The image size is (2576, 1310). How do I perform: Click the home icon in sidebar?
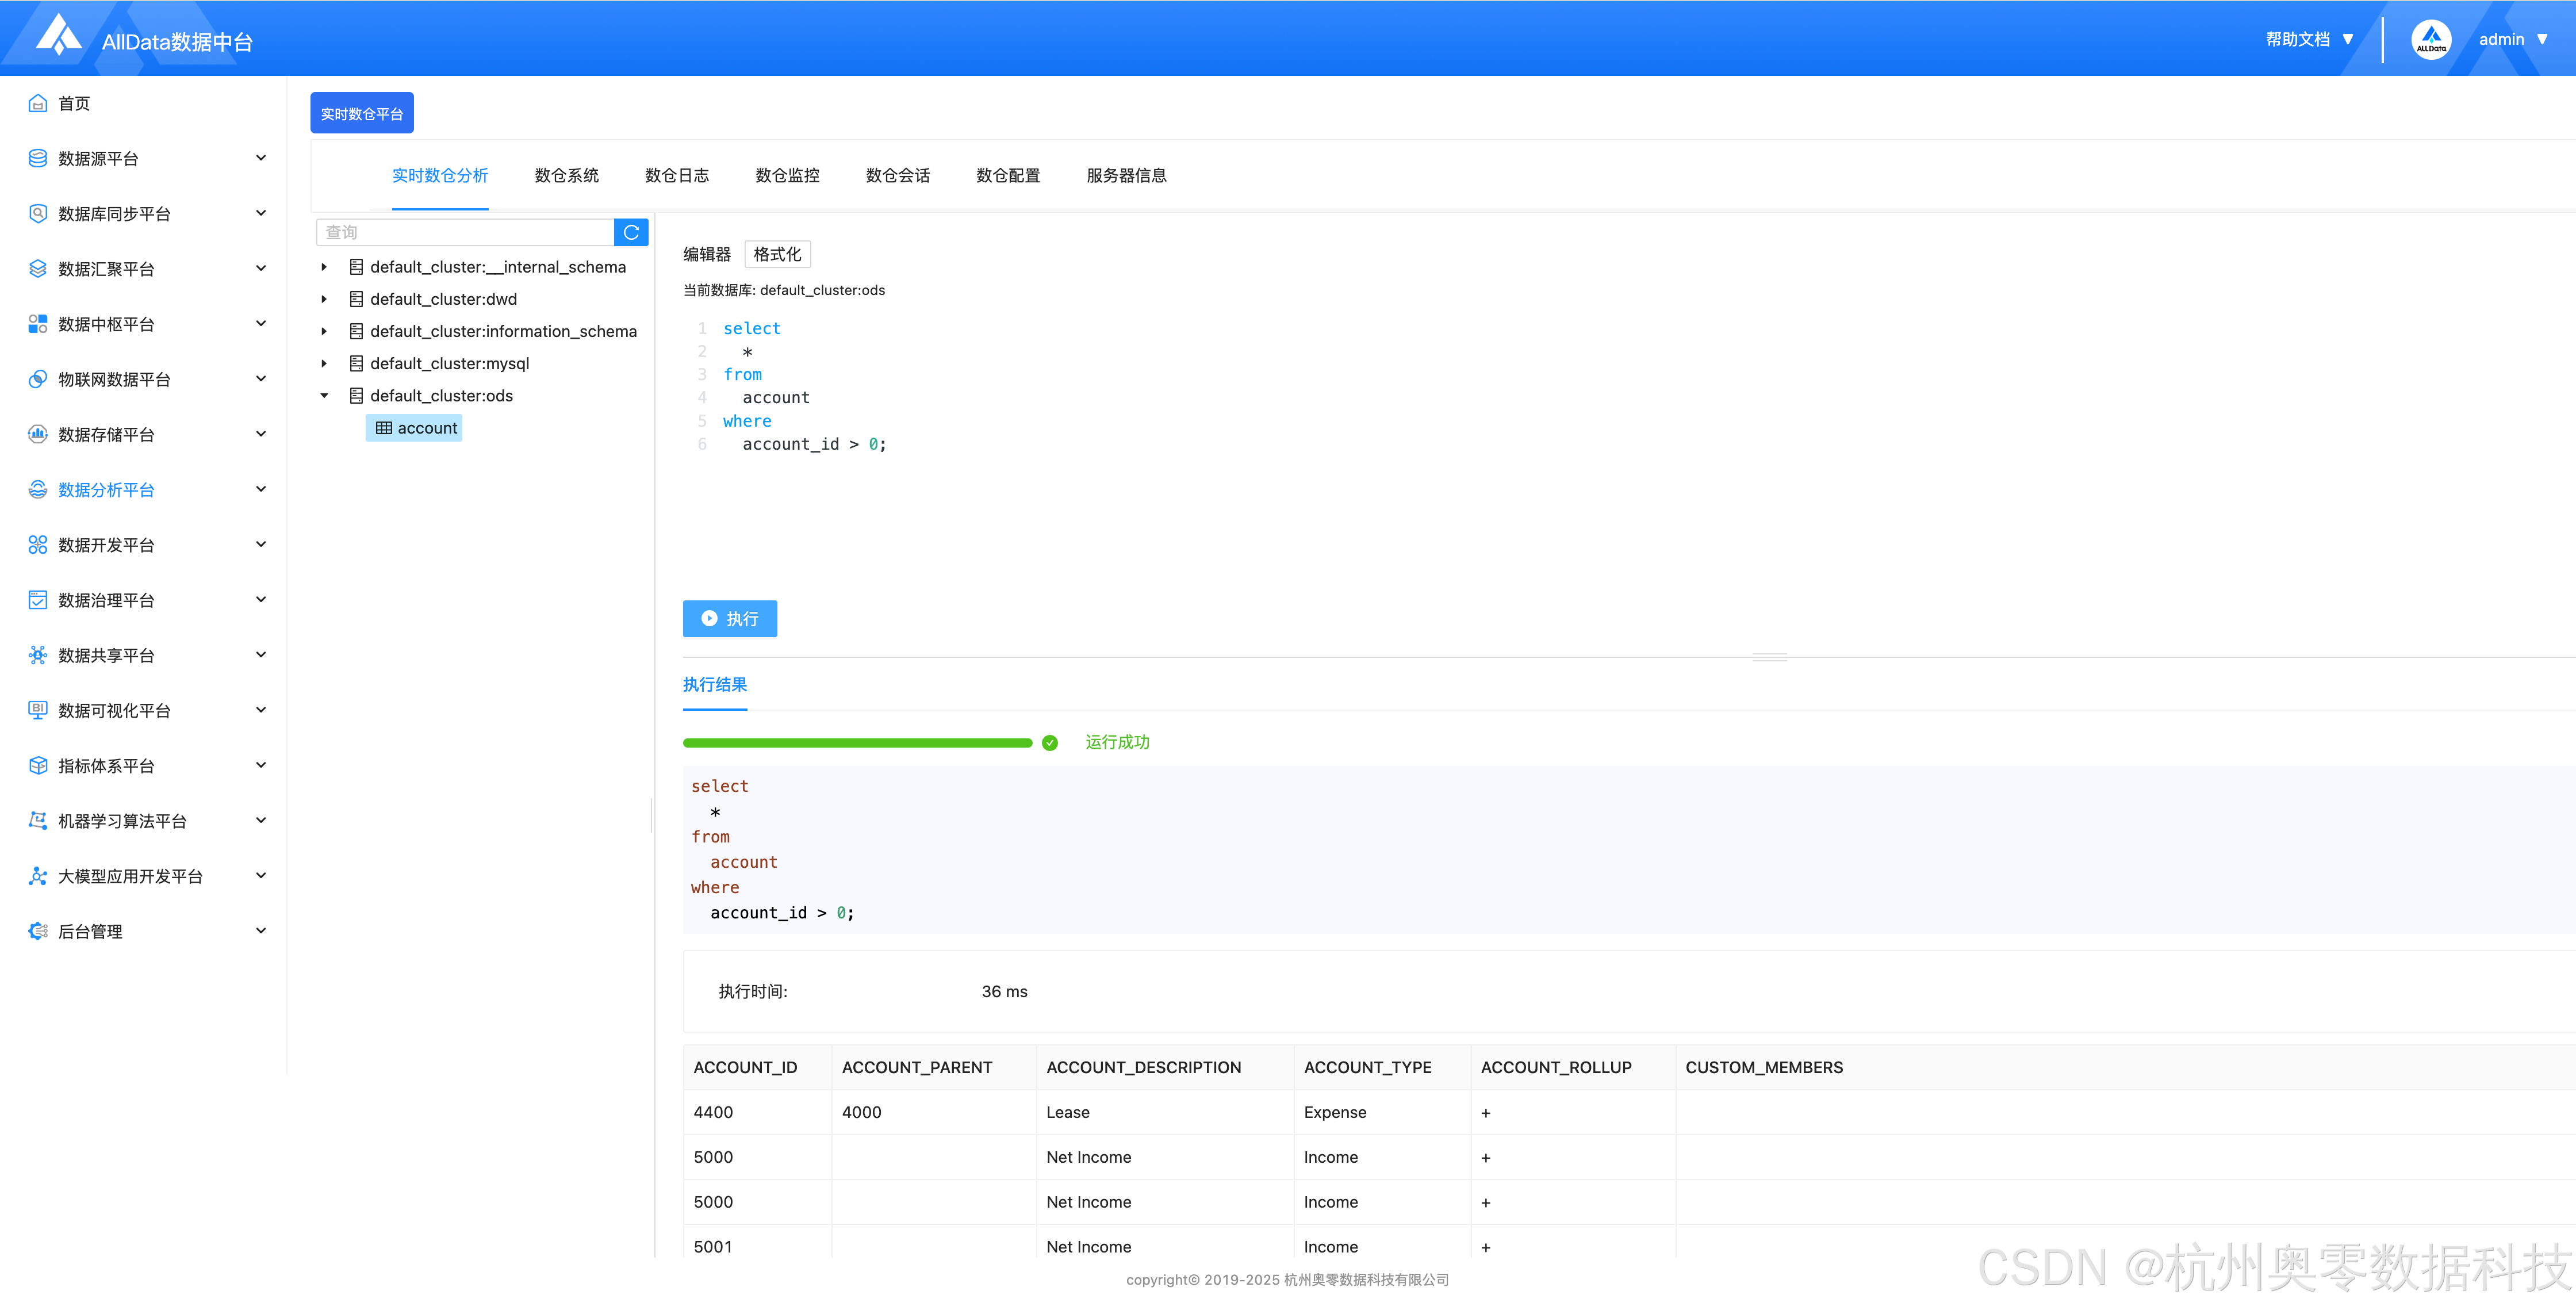tap(38, 103)
